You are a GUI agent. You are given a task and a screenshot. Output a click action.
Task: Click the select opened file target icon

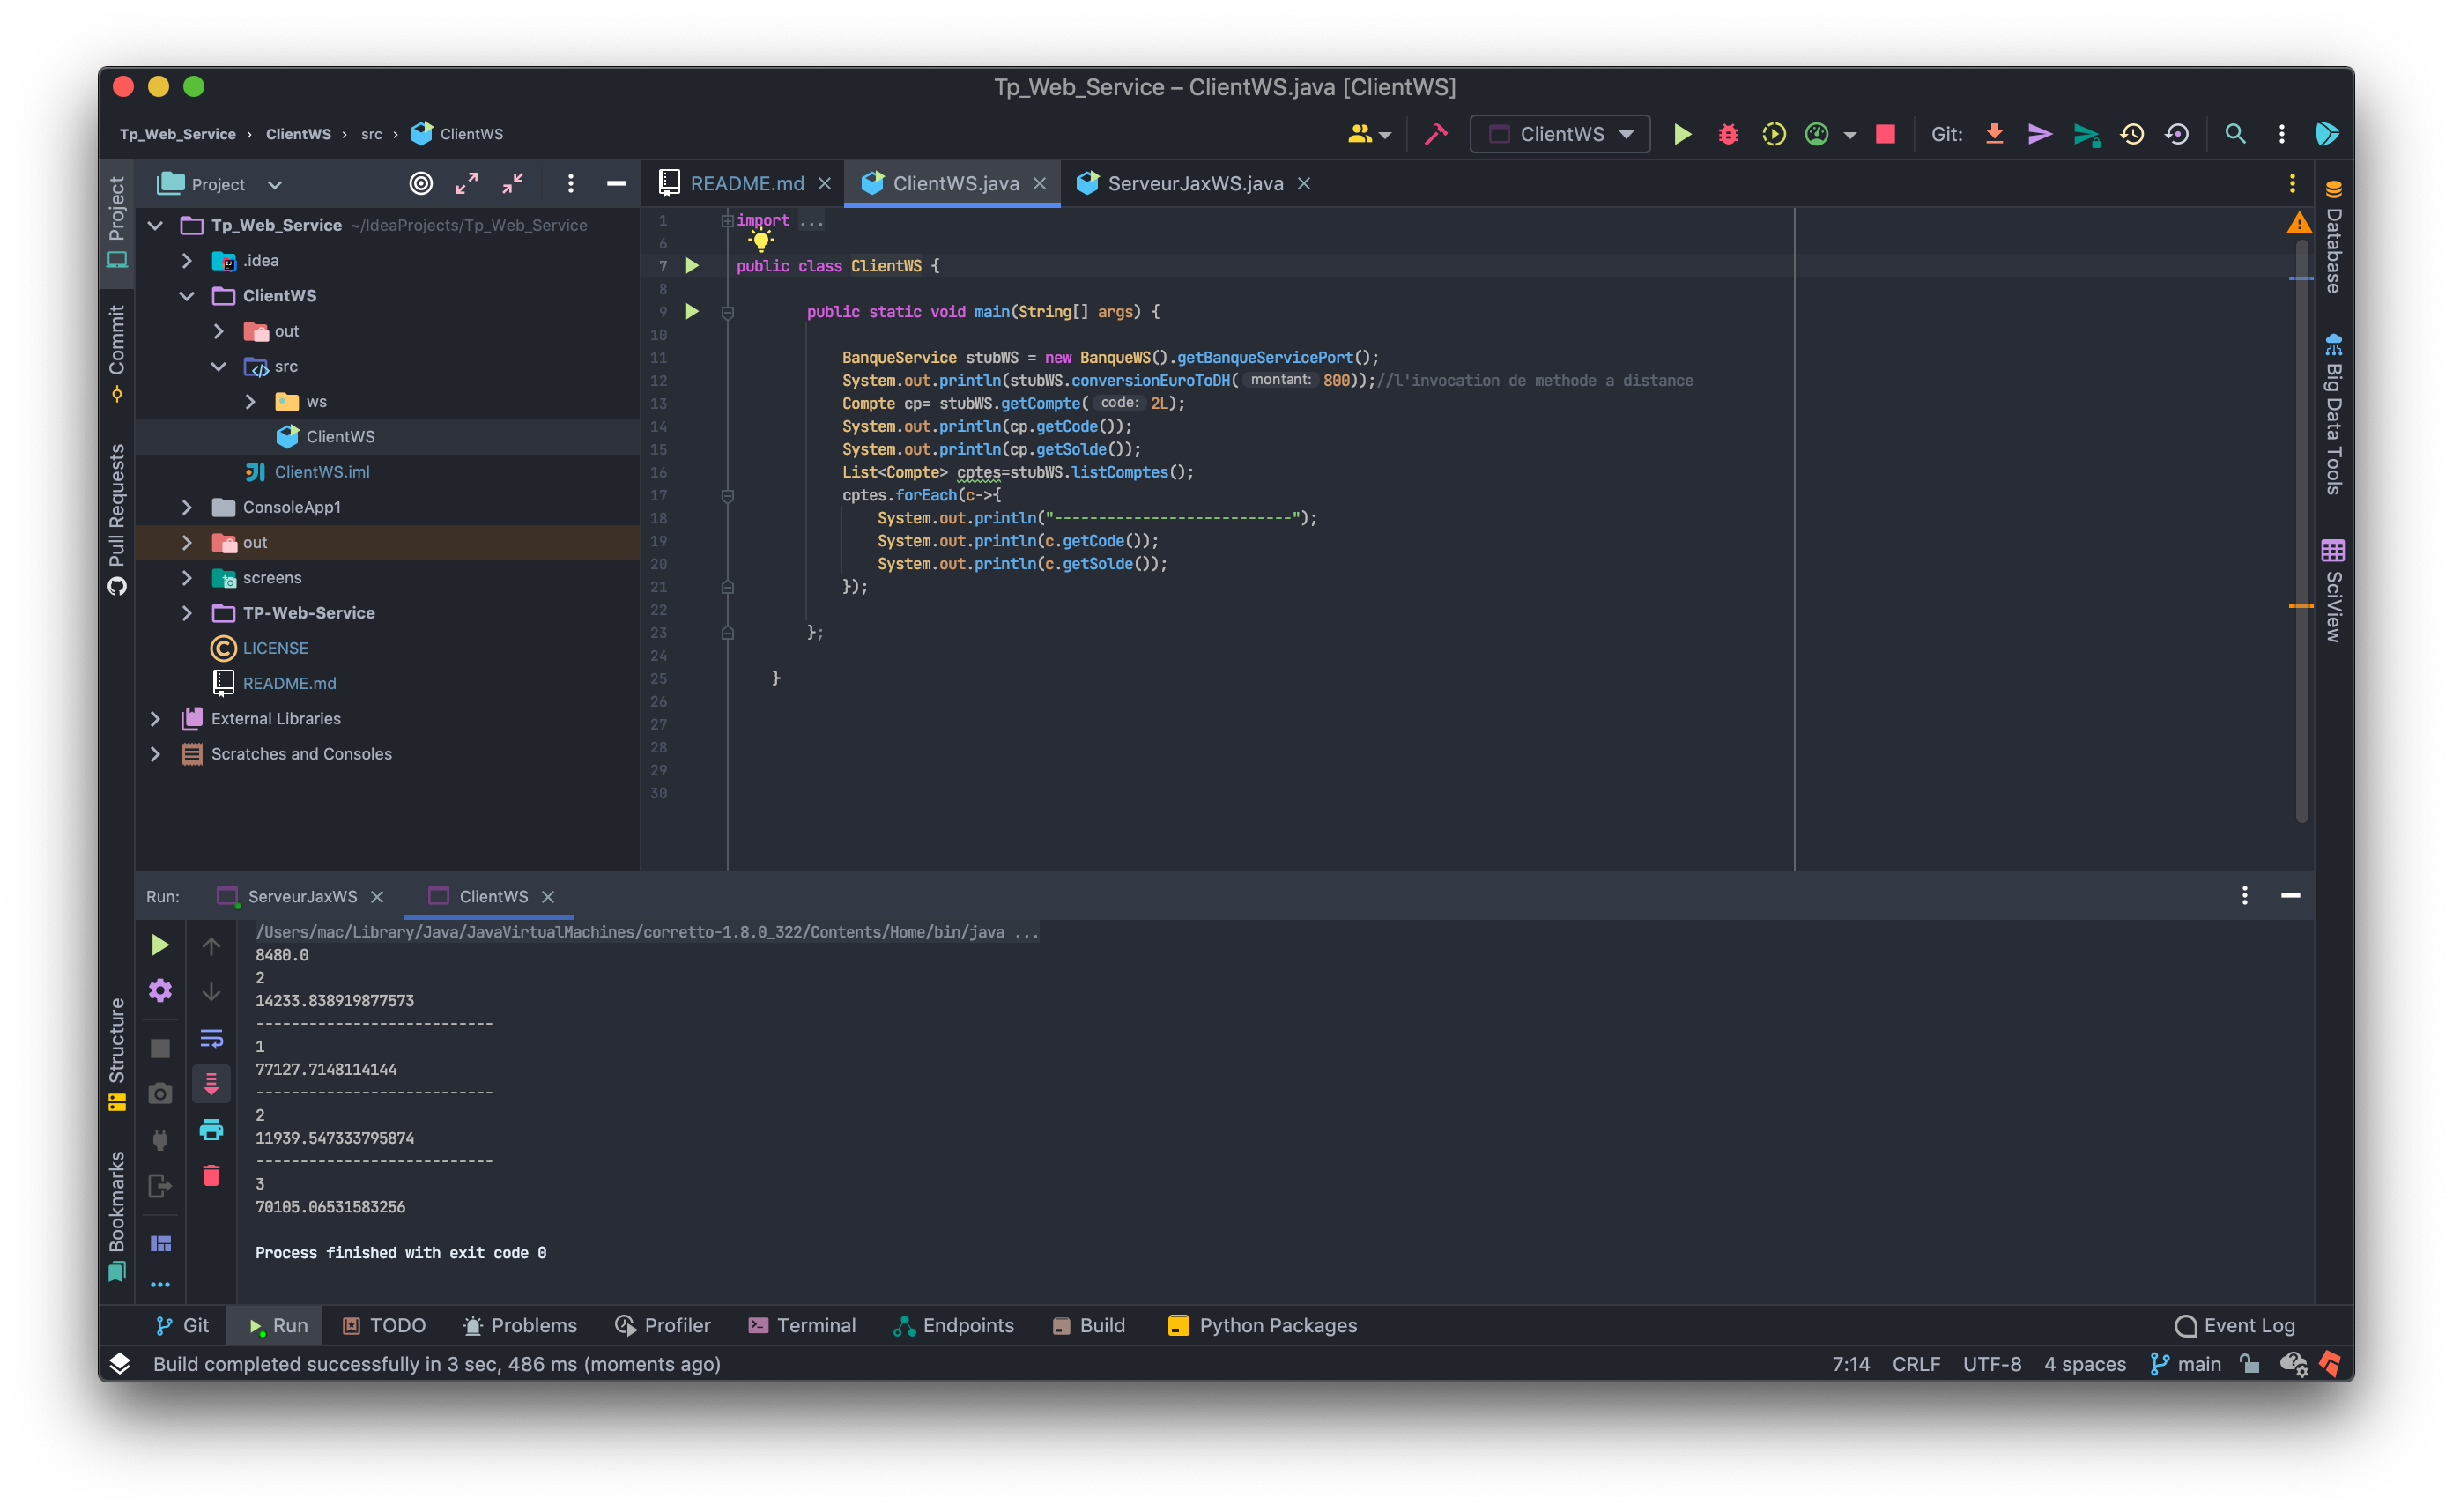pos(421,184)
